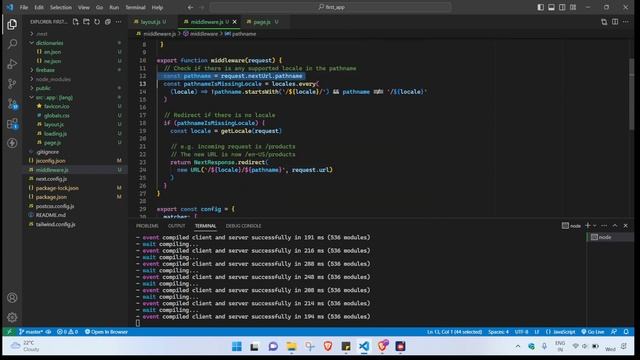Open en.json in the Explorer
Image resolution: width=640 pixels, height=360 pixels.
(x=76, y=52)
